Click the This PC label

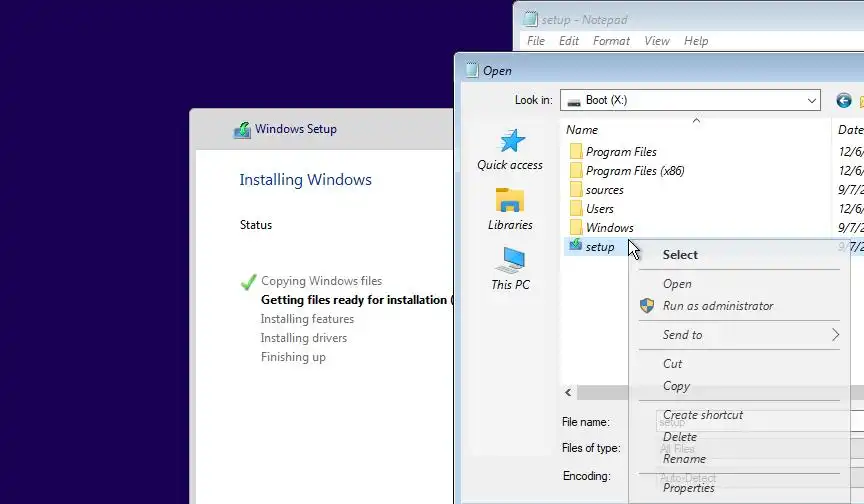(x=510, y=285)
